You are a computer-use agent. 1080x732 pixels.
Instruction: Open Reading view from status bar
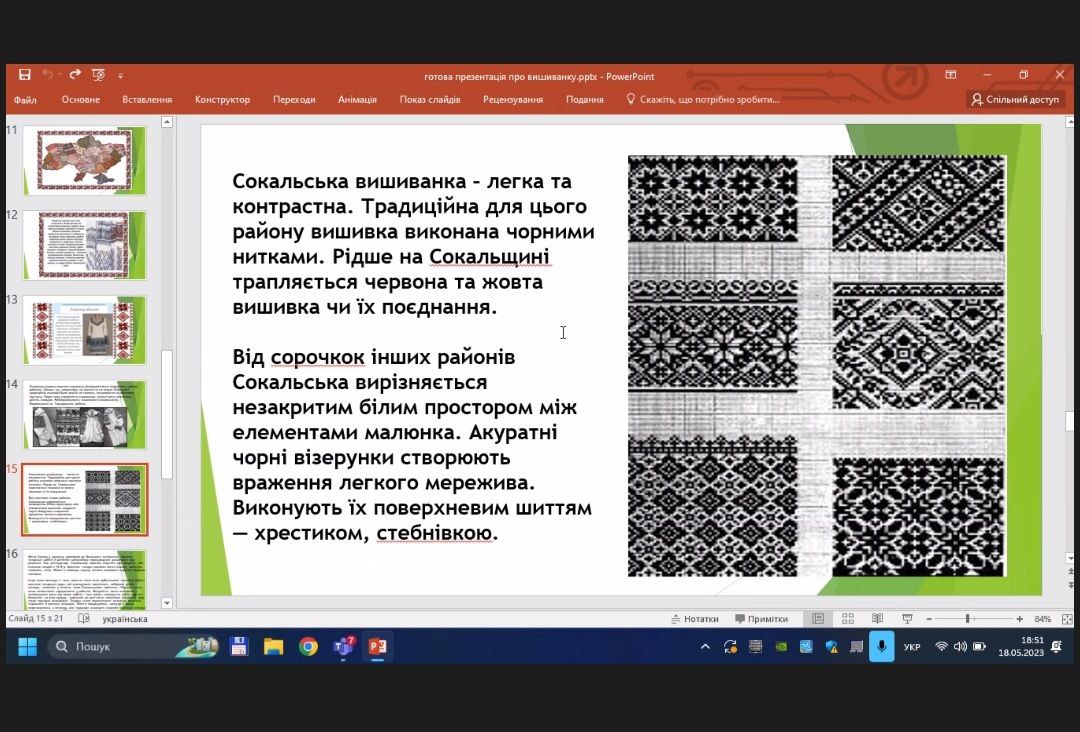(x=877, y=619)
